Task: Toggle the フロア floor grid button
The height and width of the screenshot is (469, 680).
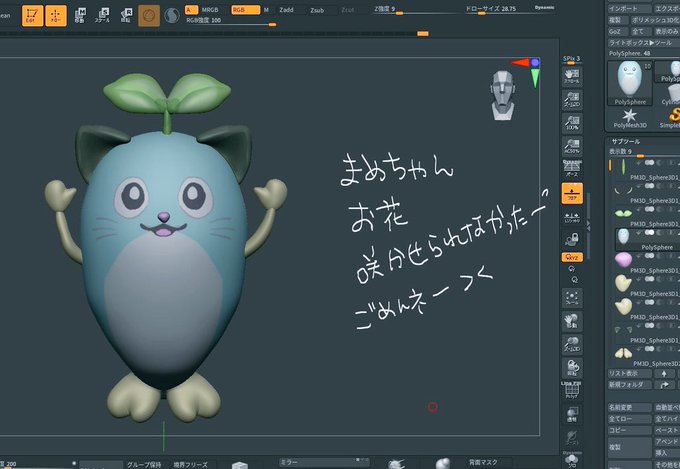Action: click(572, 193)
